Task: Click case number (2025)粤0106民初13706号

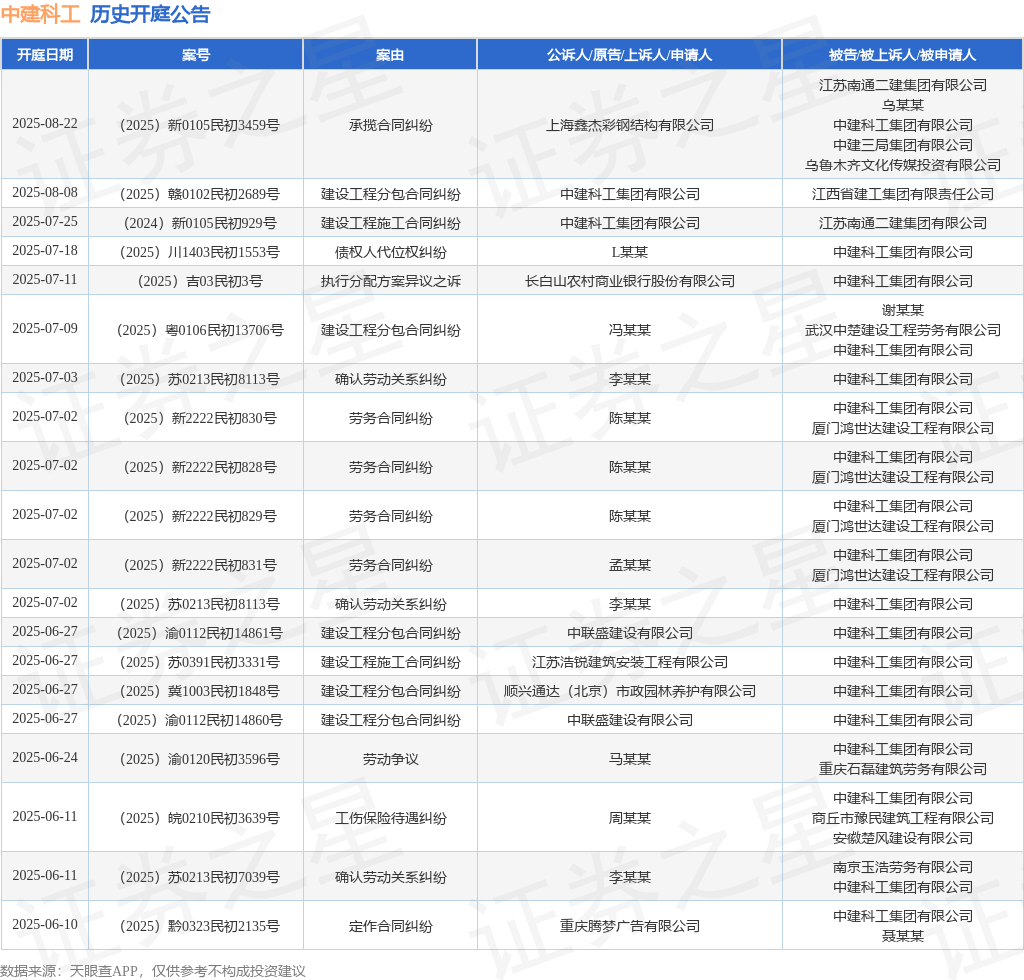Action: click(x=196, y=330)
